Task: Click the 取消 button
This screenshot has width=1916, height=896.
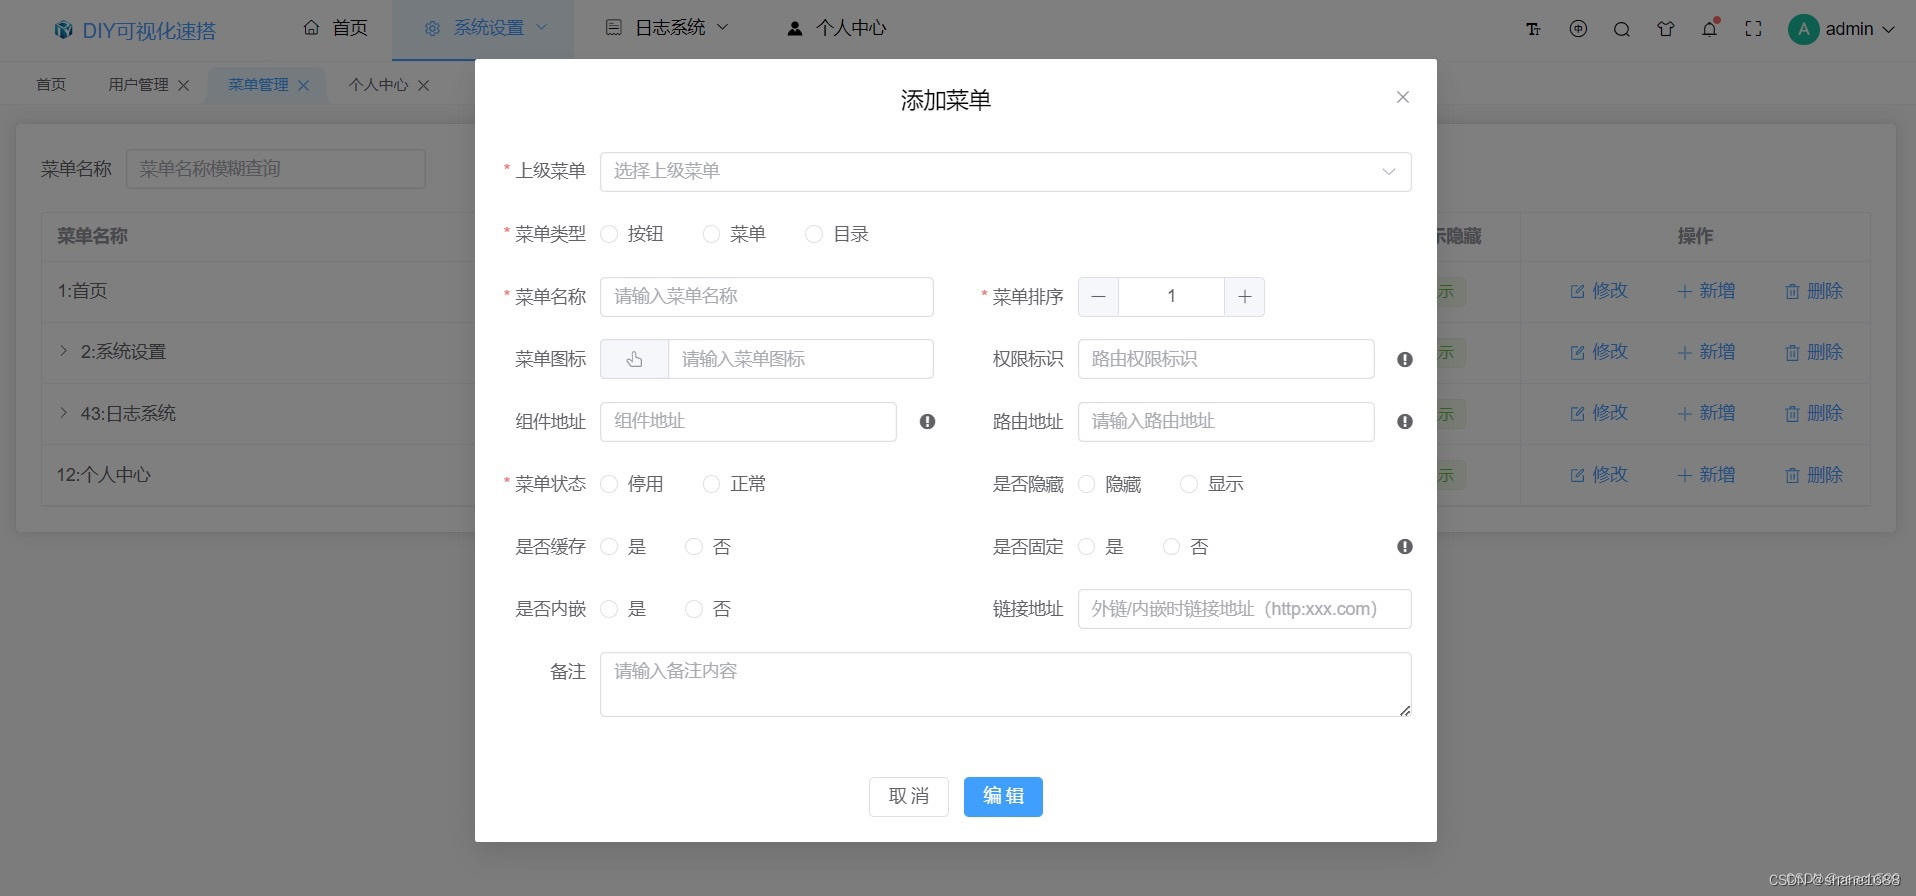Action: (908, 797)
